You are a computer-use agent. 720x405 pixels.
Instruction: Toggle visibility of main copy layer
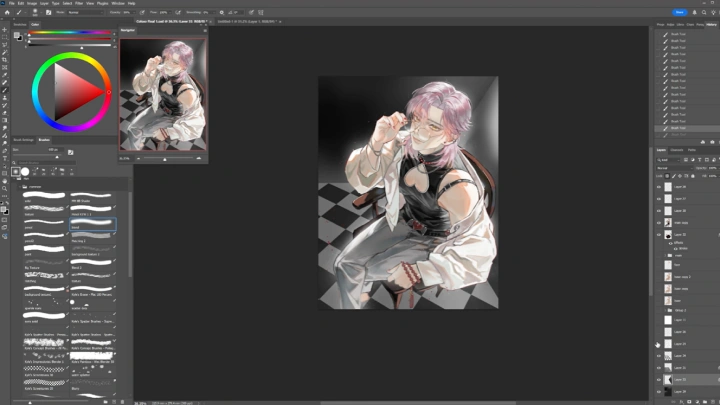pos(659,223)
